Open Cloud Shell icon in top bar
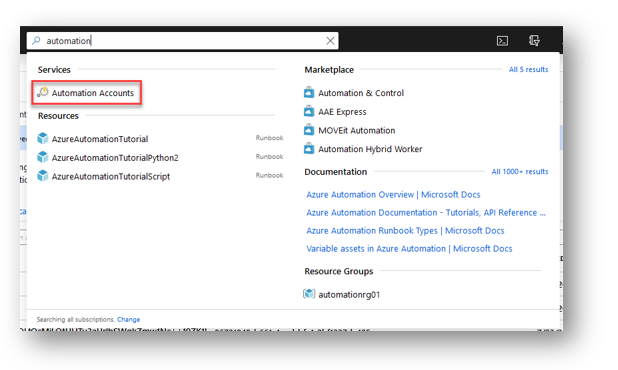Viewport: 618px width, 370px height. (502, 41)
